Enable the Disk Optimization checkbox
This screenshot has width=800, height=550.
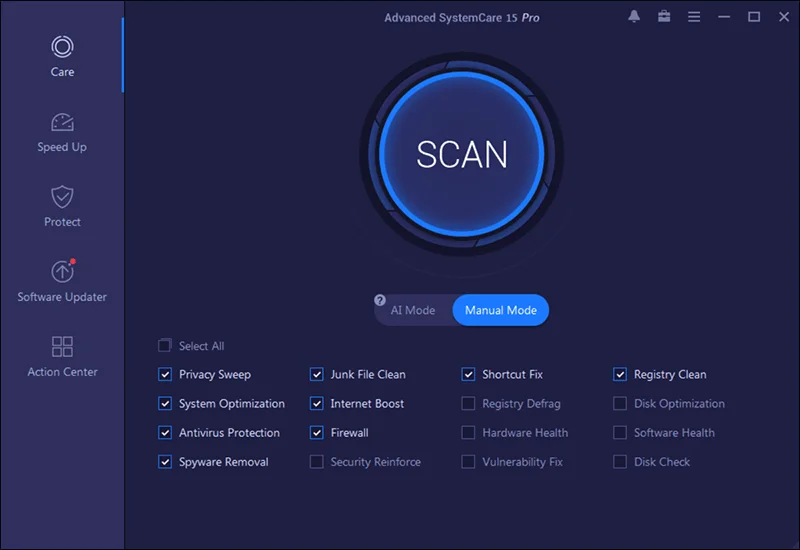tap(620, 404)
